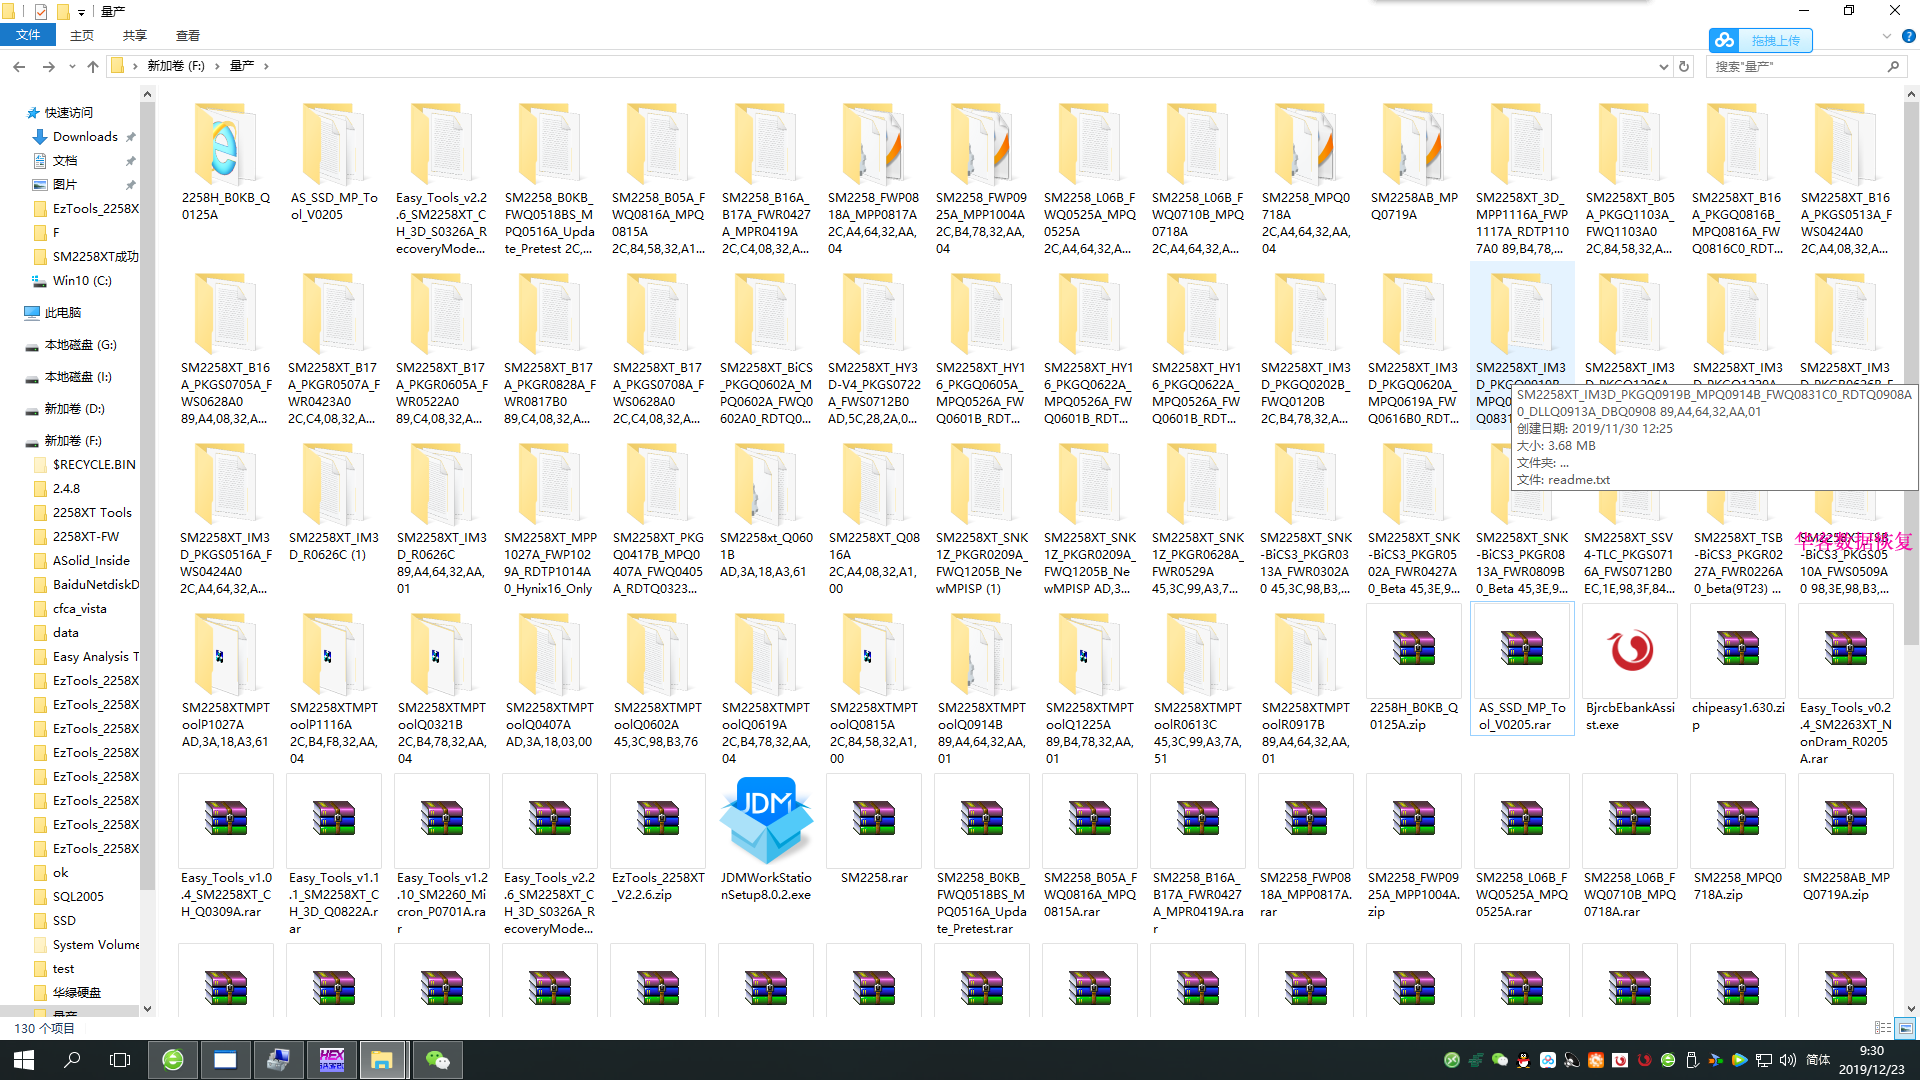This screenshot has width=1920, height=1080.
Task: Select SM2258.rar archive icon
Action: (874, 818)
